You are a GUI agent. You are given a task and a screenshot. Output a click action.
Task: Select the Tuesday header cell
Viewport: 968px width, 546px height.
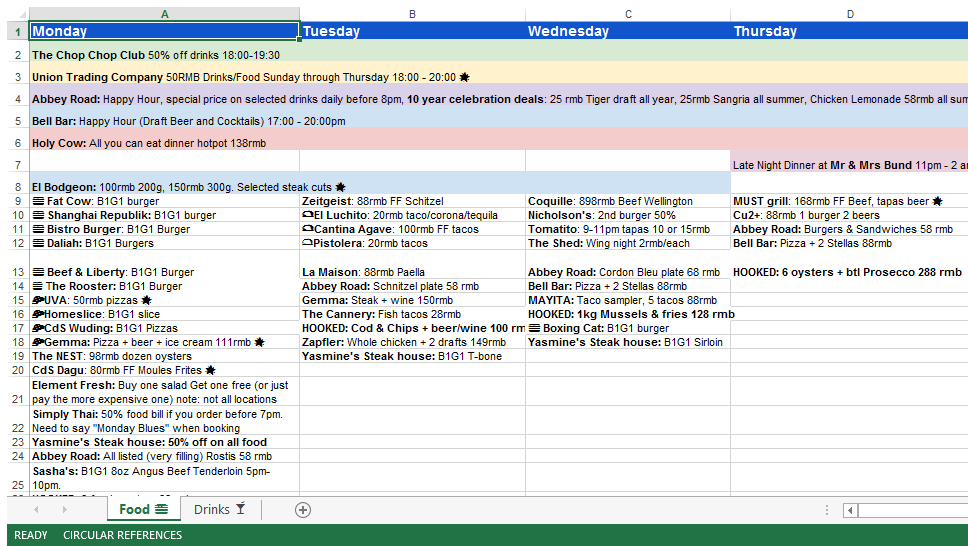(x=412, y=31)
